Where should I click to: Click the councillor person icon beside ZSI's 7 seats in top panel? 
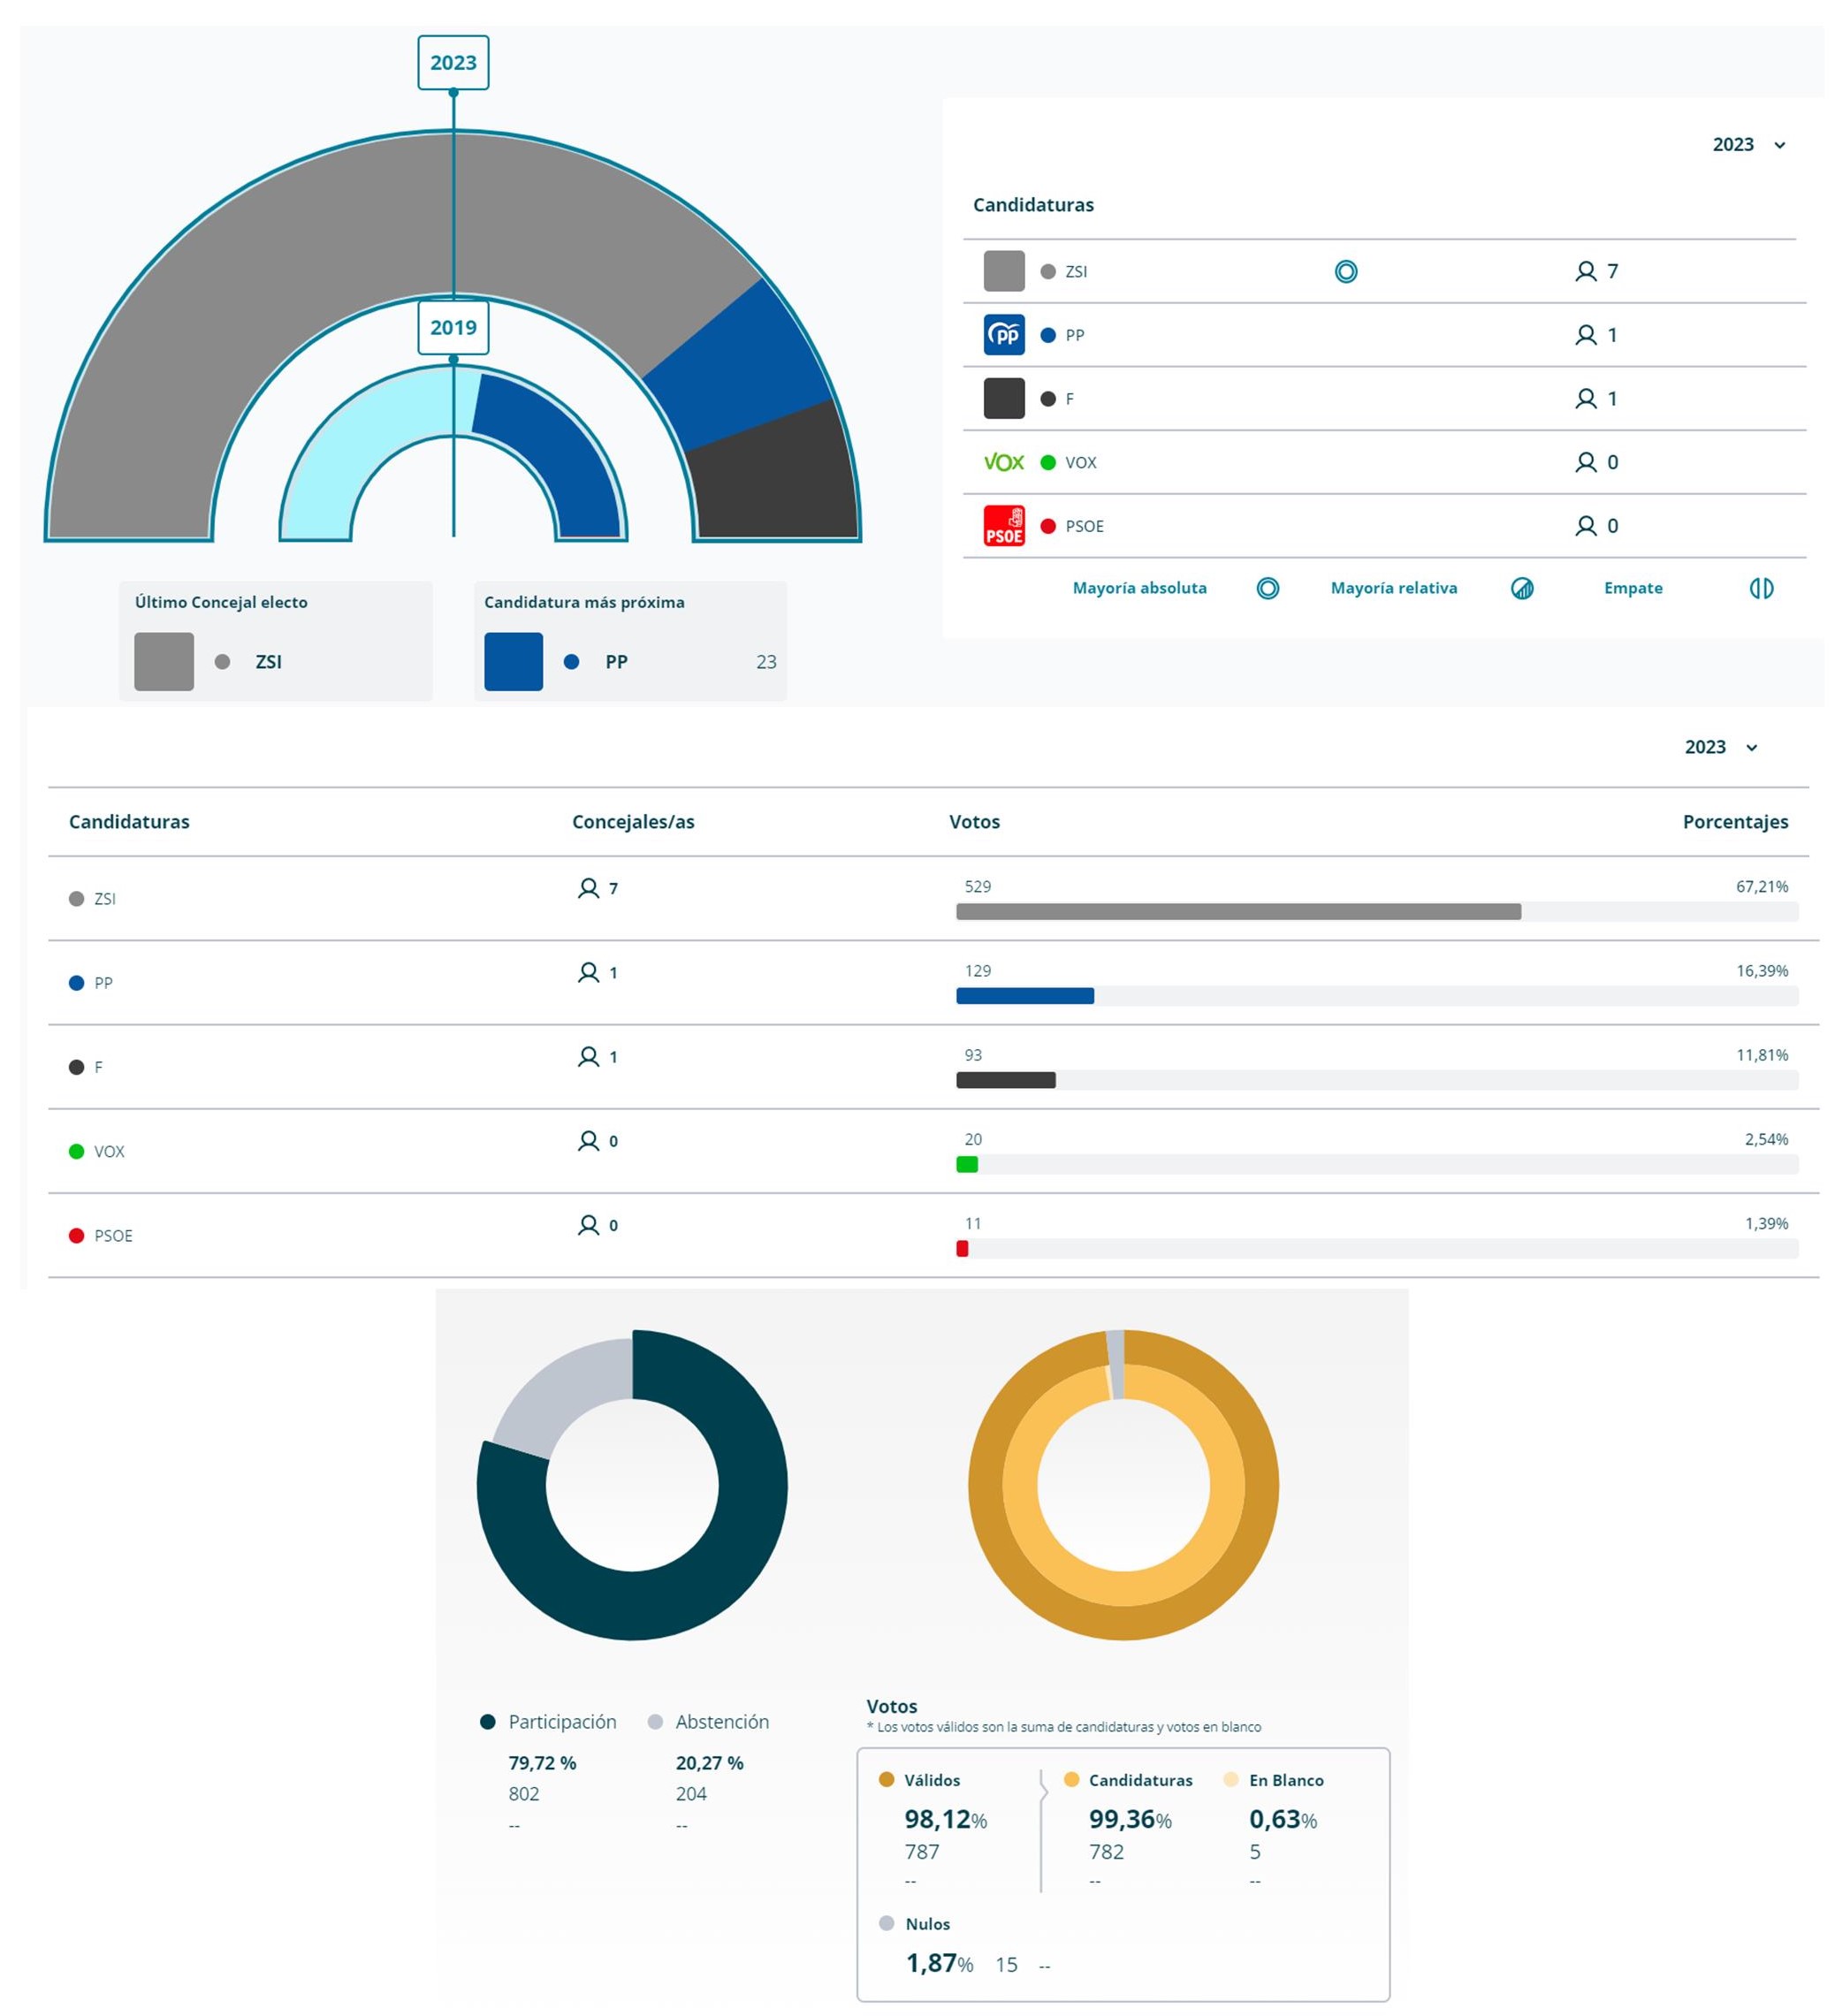1584,271
